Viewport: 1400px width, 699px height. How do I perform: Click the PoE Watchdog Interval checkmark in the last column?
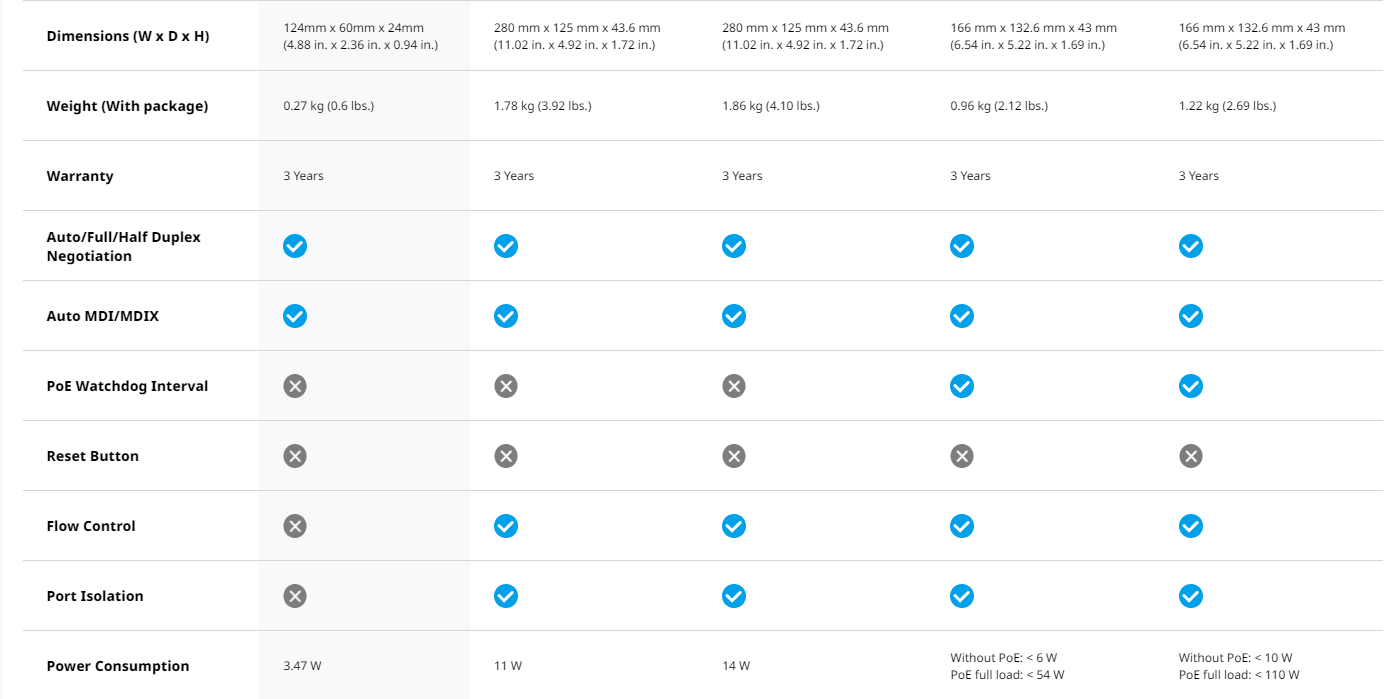click(1190, 386)
